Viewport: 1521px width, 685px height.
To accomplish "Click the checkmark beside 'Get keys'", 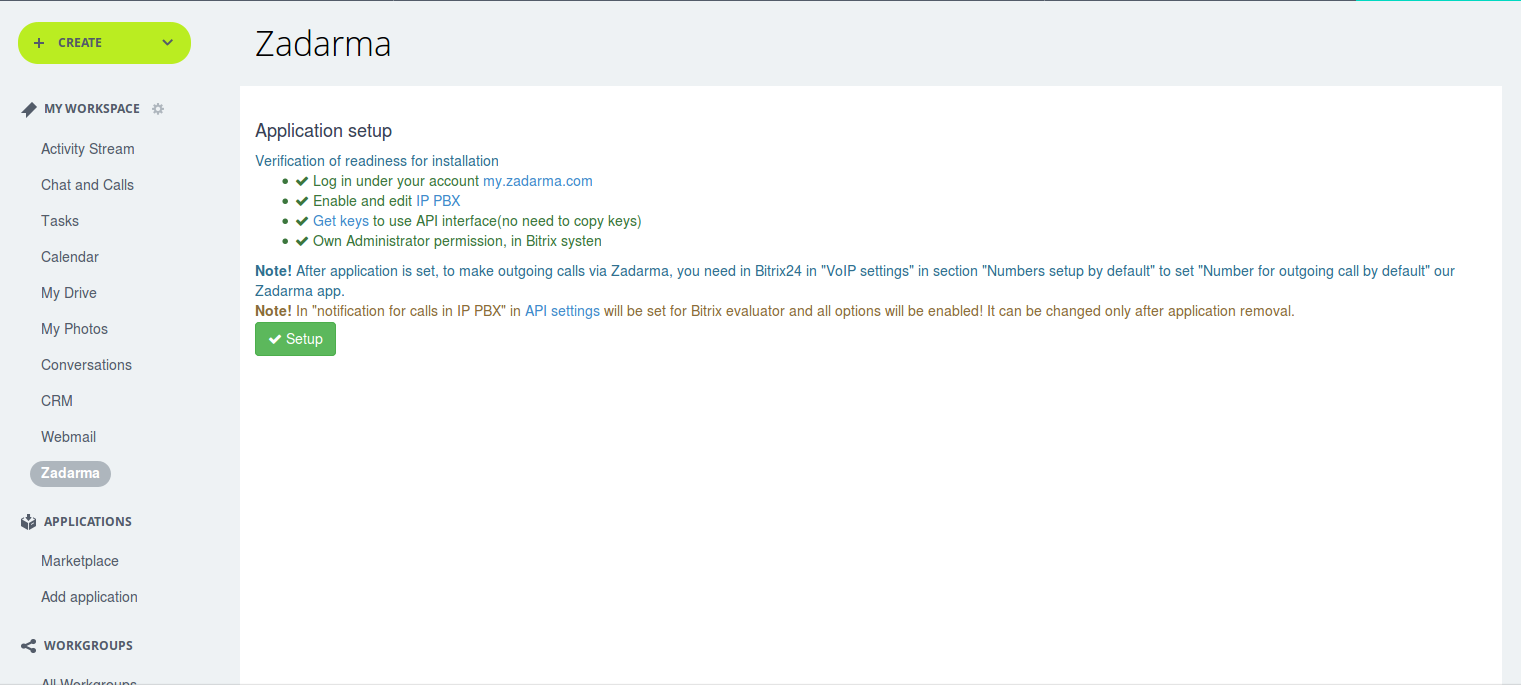I will tap(302, 221).
